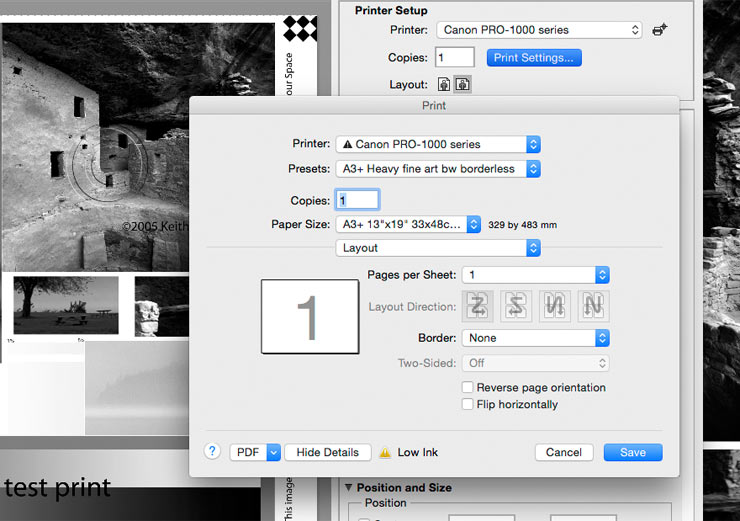Viewport: 740px width, 521px height.
Task: Click the Low Ink status text
Action: (418, 453)
